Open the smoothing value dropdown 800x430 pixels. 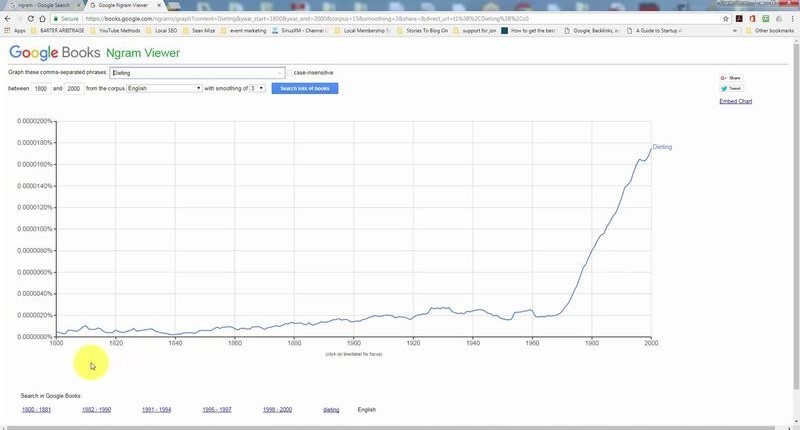pyautogui.click(x=257, y=88)
